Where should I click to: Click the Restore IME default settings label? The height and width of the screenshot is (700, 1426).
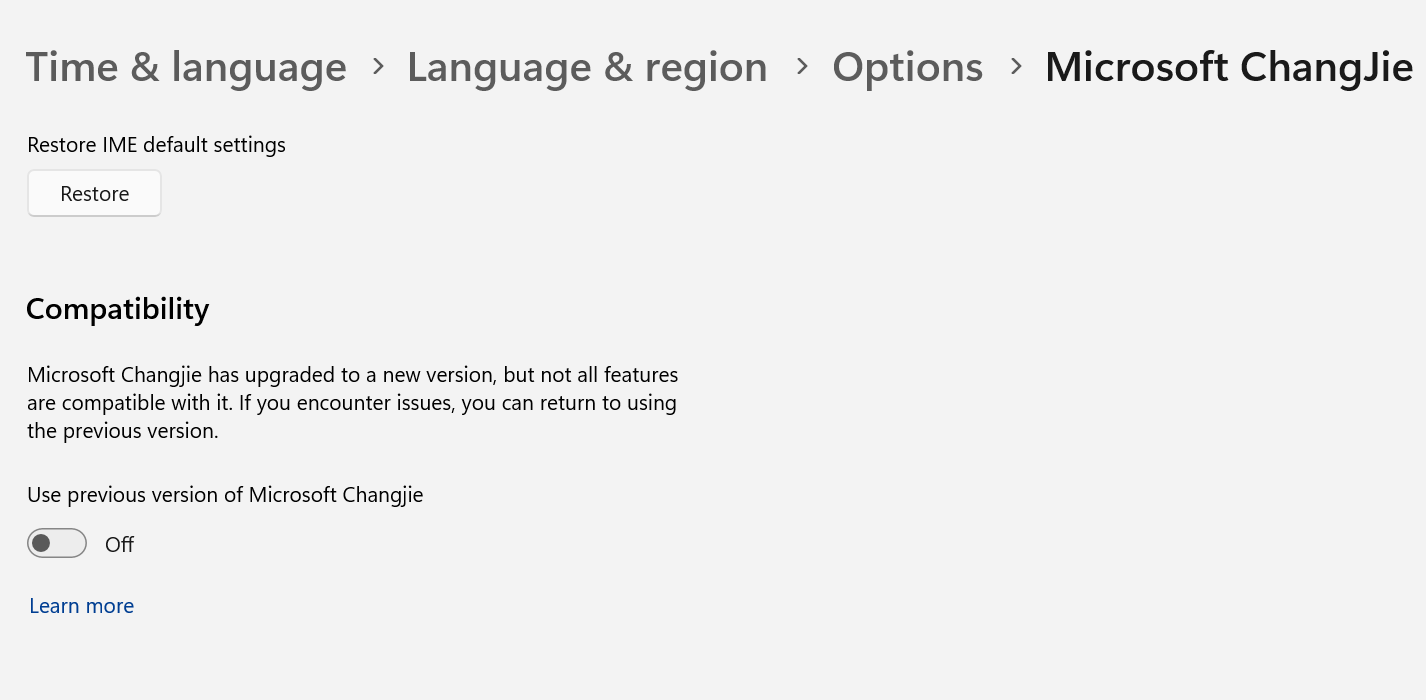pyautogui.click(x=156, y=144)
